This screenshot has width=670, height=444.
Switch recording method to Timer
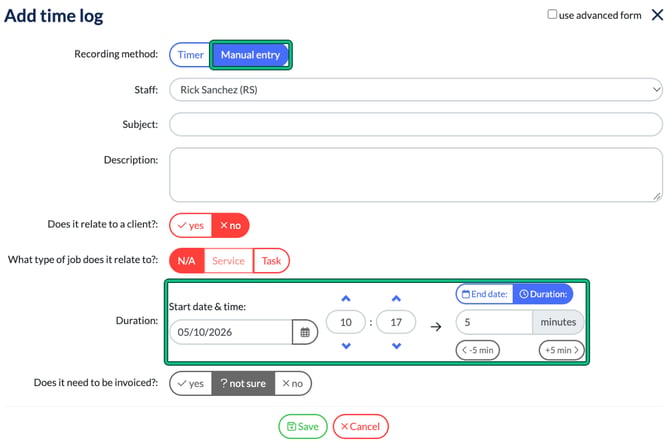(190, 55)
